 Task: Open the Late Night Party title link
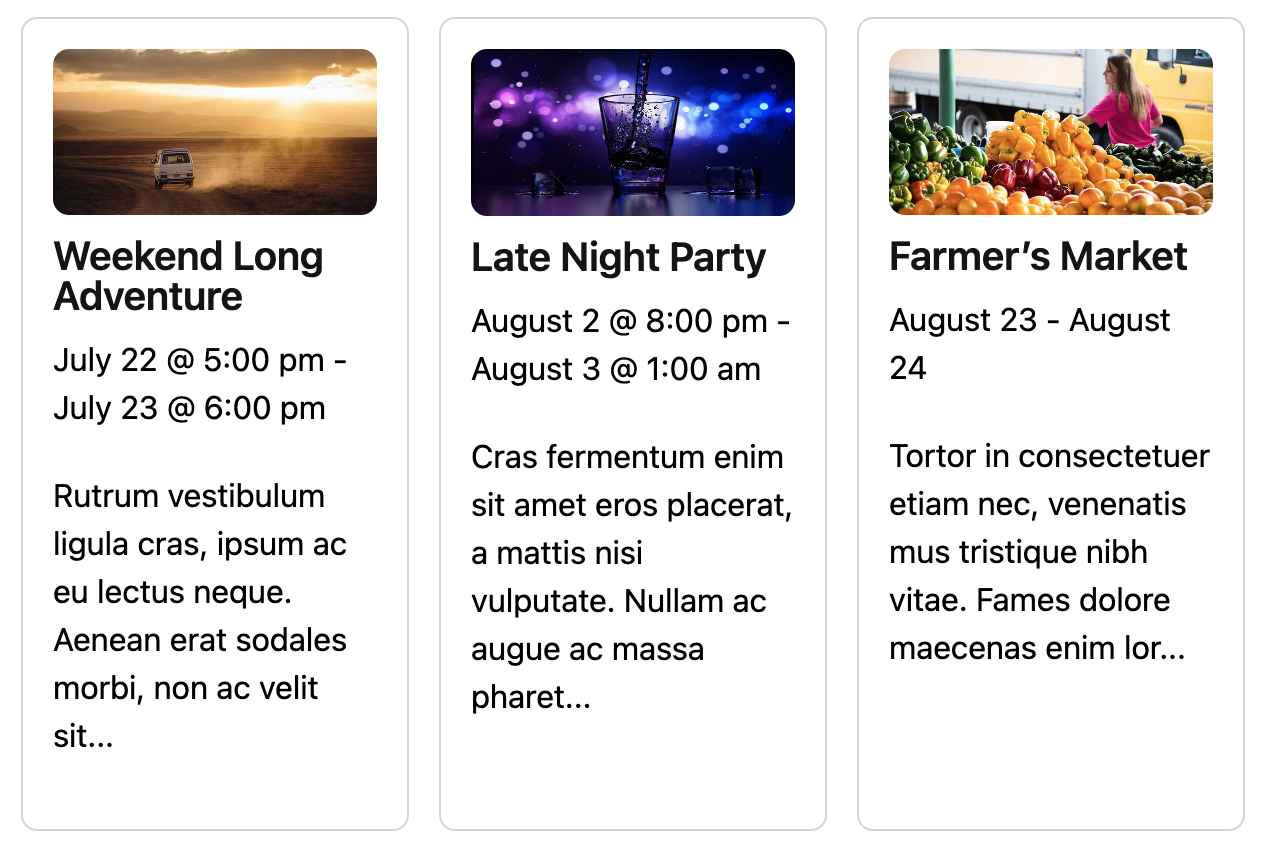click(618, 258)
